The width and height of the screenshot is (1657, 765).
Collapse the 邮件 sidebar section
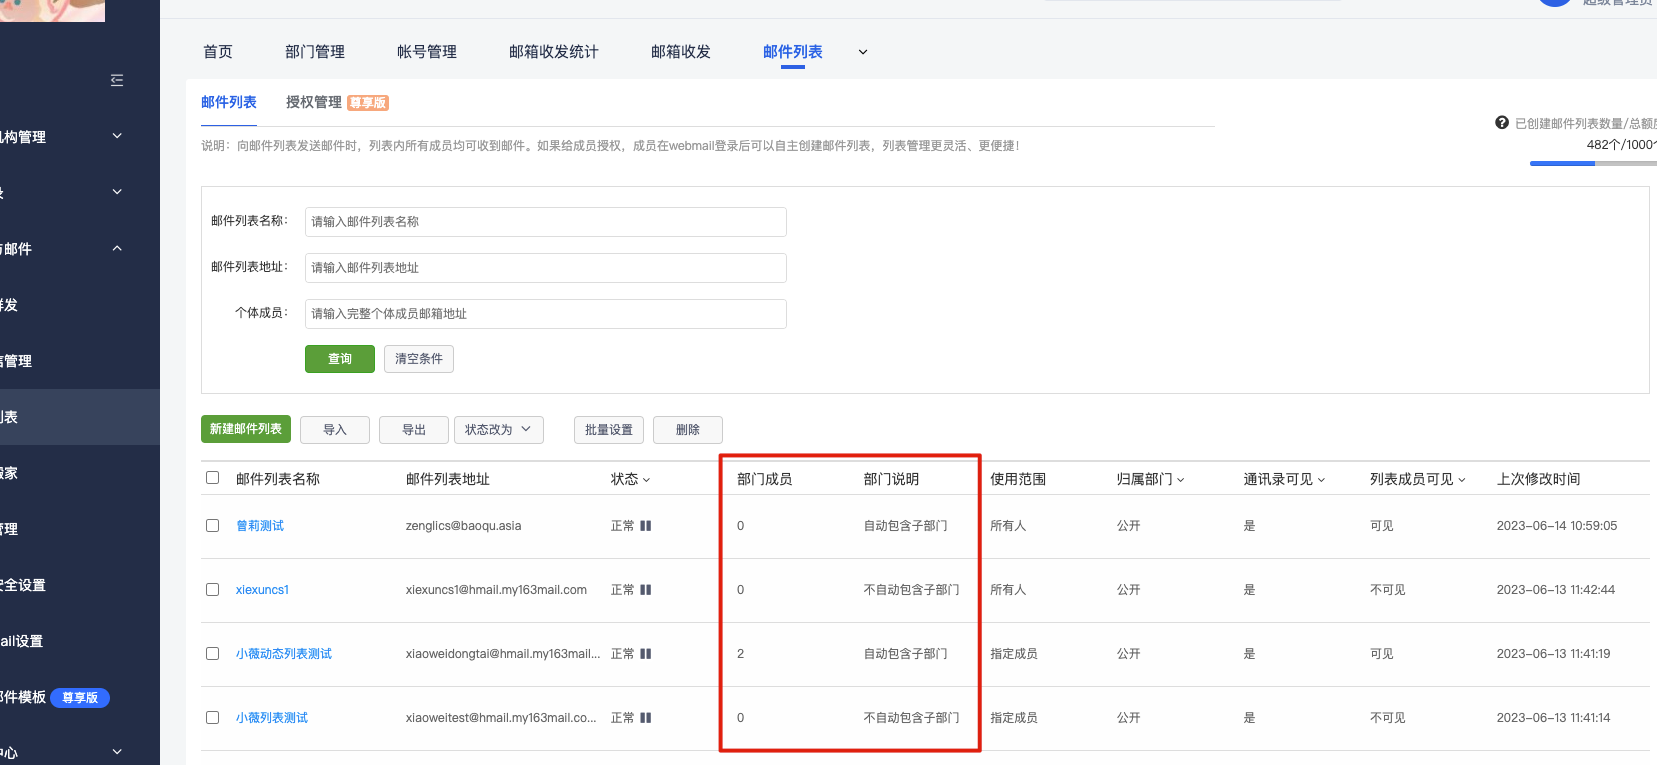(117, 248)
